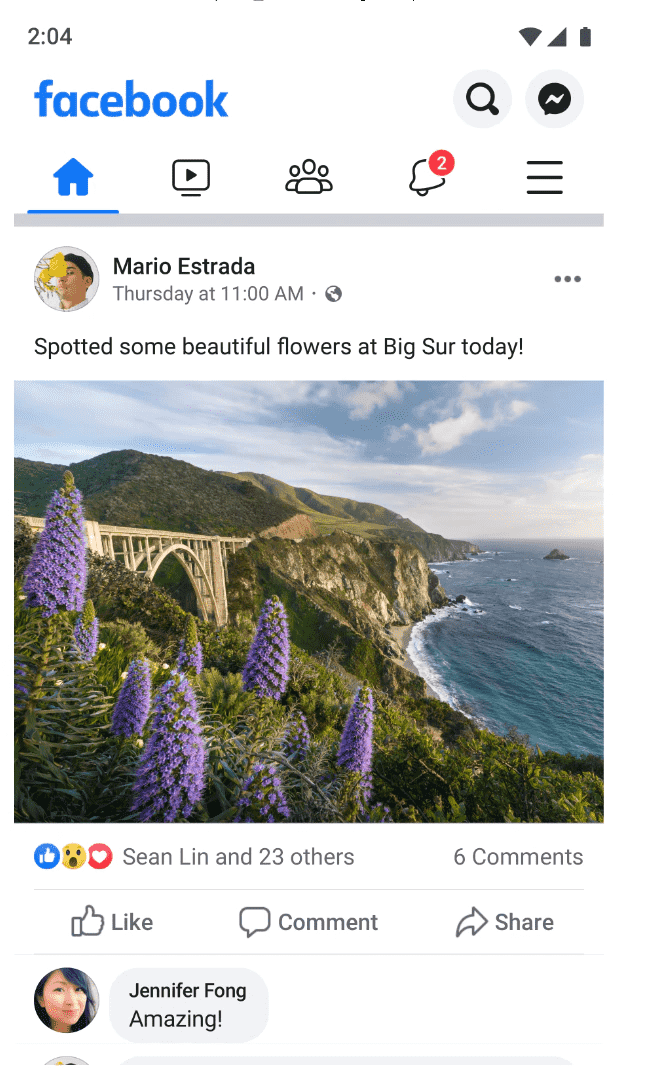648x1068 pixels.
Task: Open Mario Estrada's profile name
Action: (x=184, y=266)
